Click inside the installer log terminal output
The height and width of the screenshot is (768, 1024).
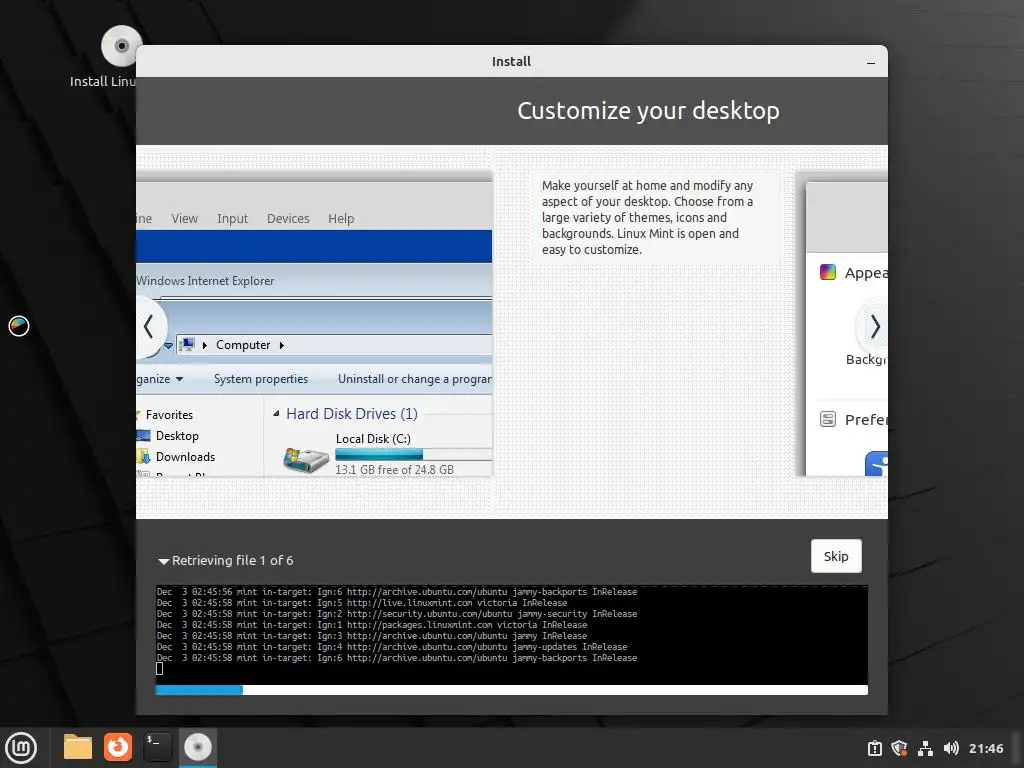click(x=511, y=635)
